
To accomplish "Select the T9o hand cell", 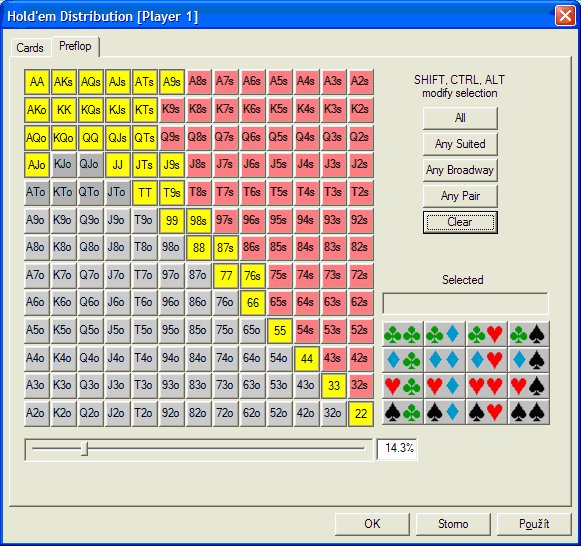I will (x=145, y=220).
